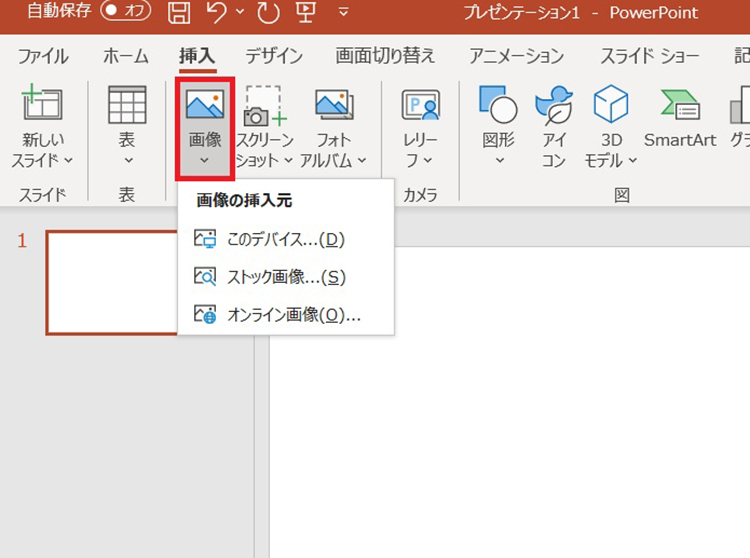This screenshot has width=750, height=558.
Task: Select the slide 1 thumbnail
Action: 112,283
